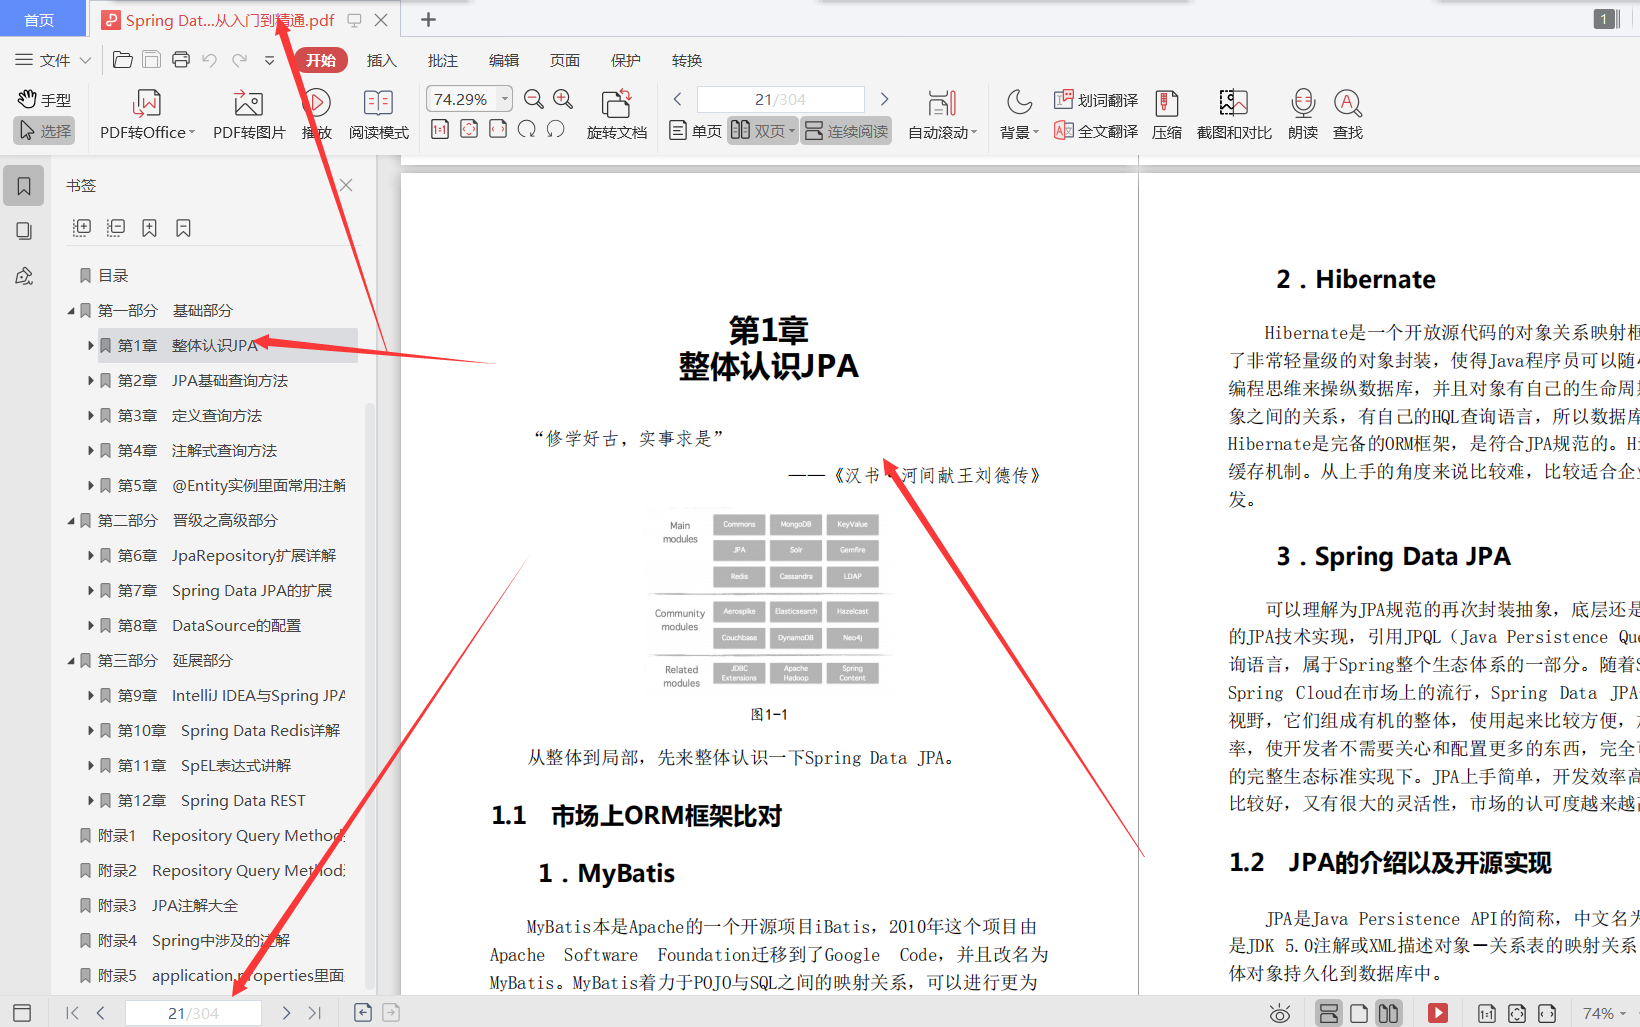This screenshot has height=1027, width=1640.
Task: Collapse 第一部分 基础部分 bookmark
Action: pos(71,311)
